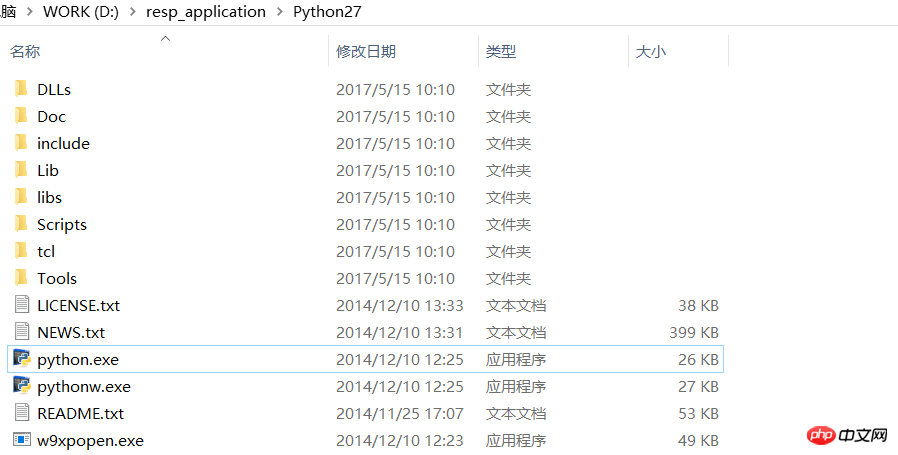Select the Doc folder icon
Image resolution: width=898 pixels, height=455 pixels.
point(21,116)
